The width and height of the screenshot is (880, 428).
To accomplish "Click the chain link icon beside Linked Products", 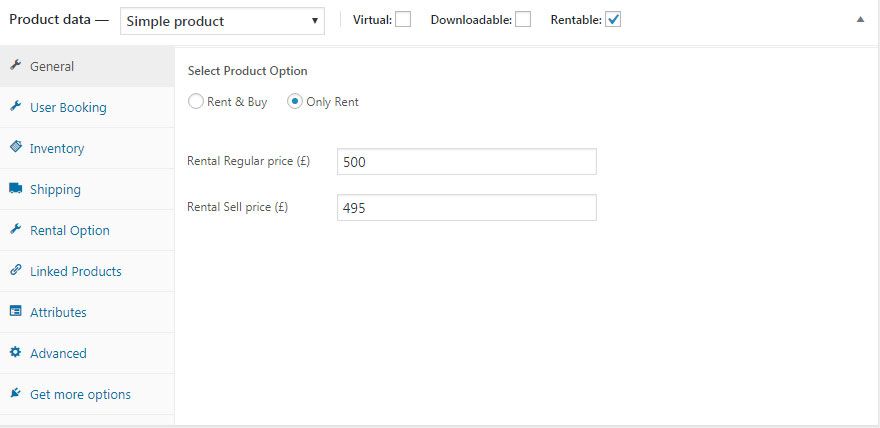I will tap(16, 270).
